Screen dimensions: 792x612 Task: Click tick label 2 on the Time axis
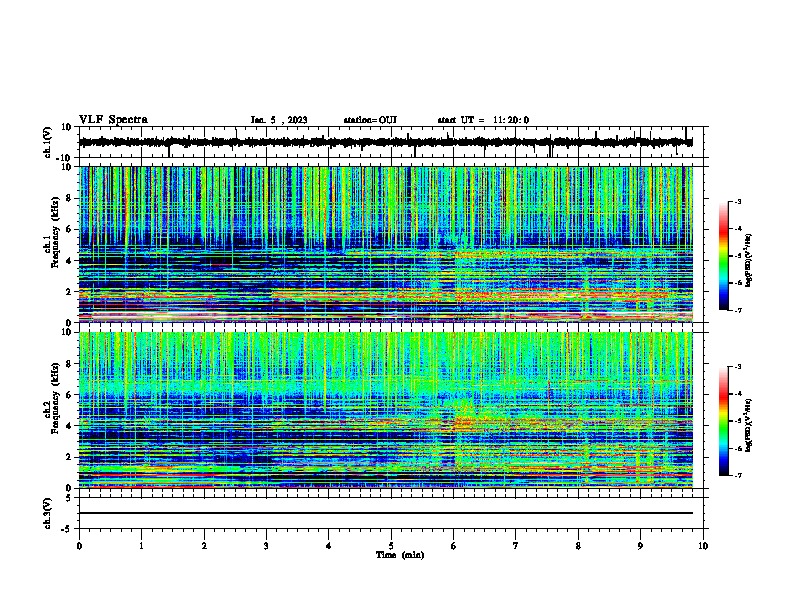(x=204, y=546)
